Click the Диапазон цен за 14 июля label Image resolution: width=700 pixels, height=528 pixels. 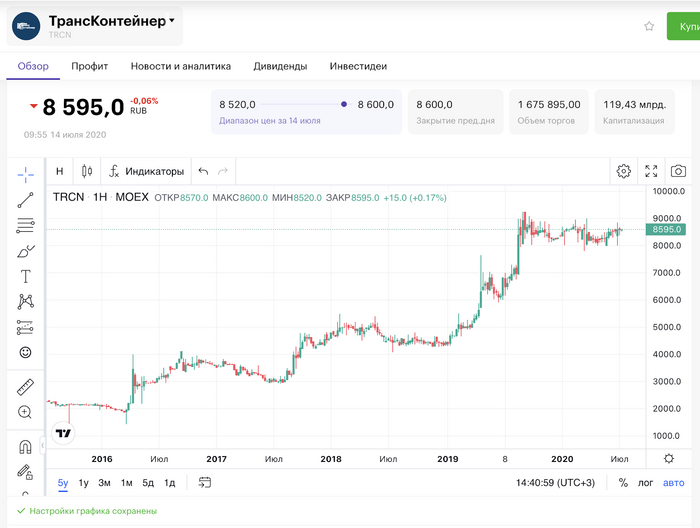[x=270, y=121]
